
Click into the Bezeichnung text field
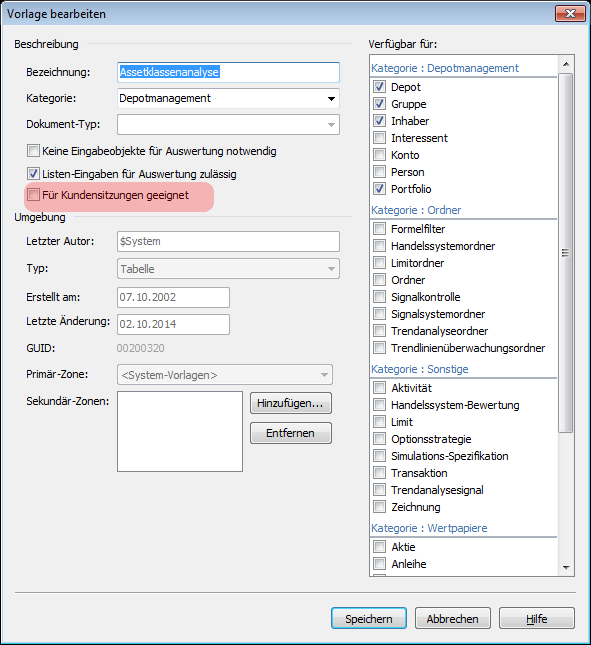pos(228,72)
